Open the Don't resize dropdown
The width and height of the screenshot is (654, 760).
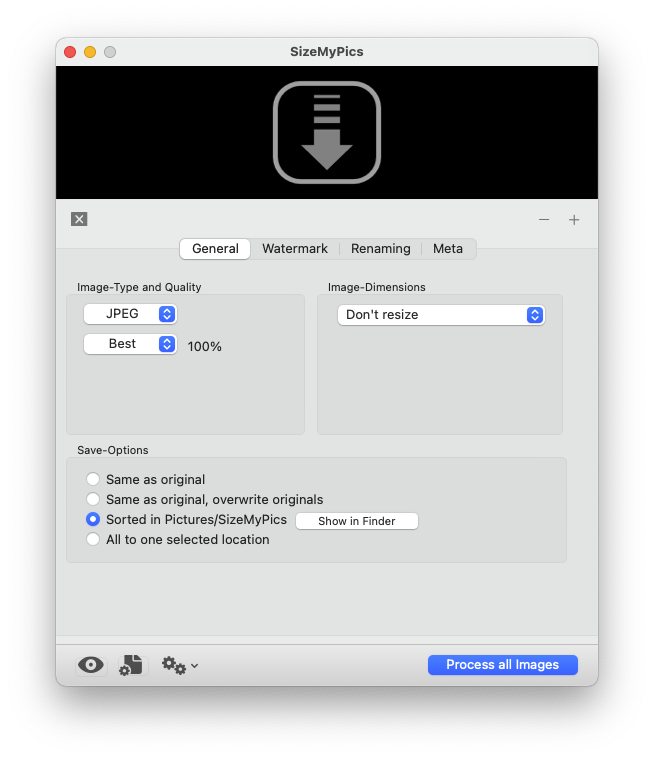(x=441, y=315)
